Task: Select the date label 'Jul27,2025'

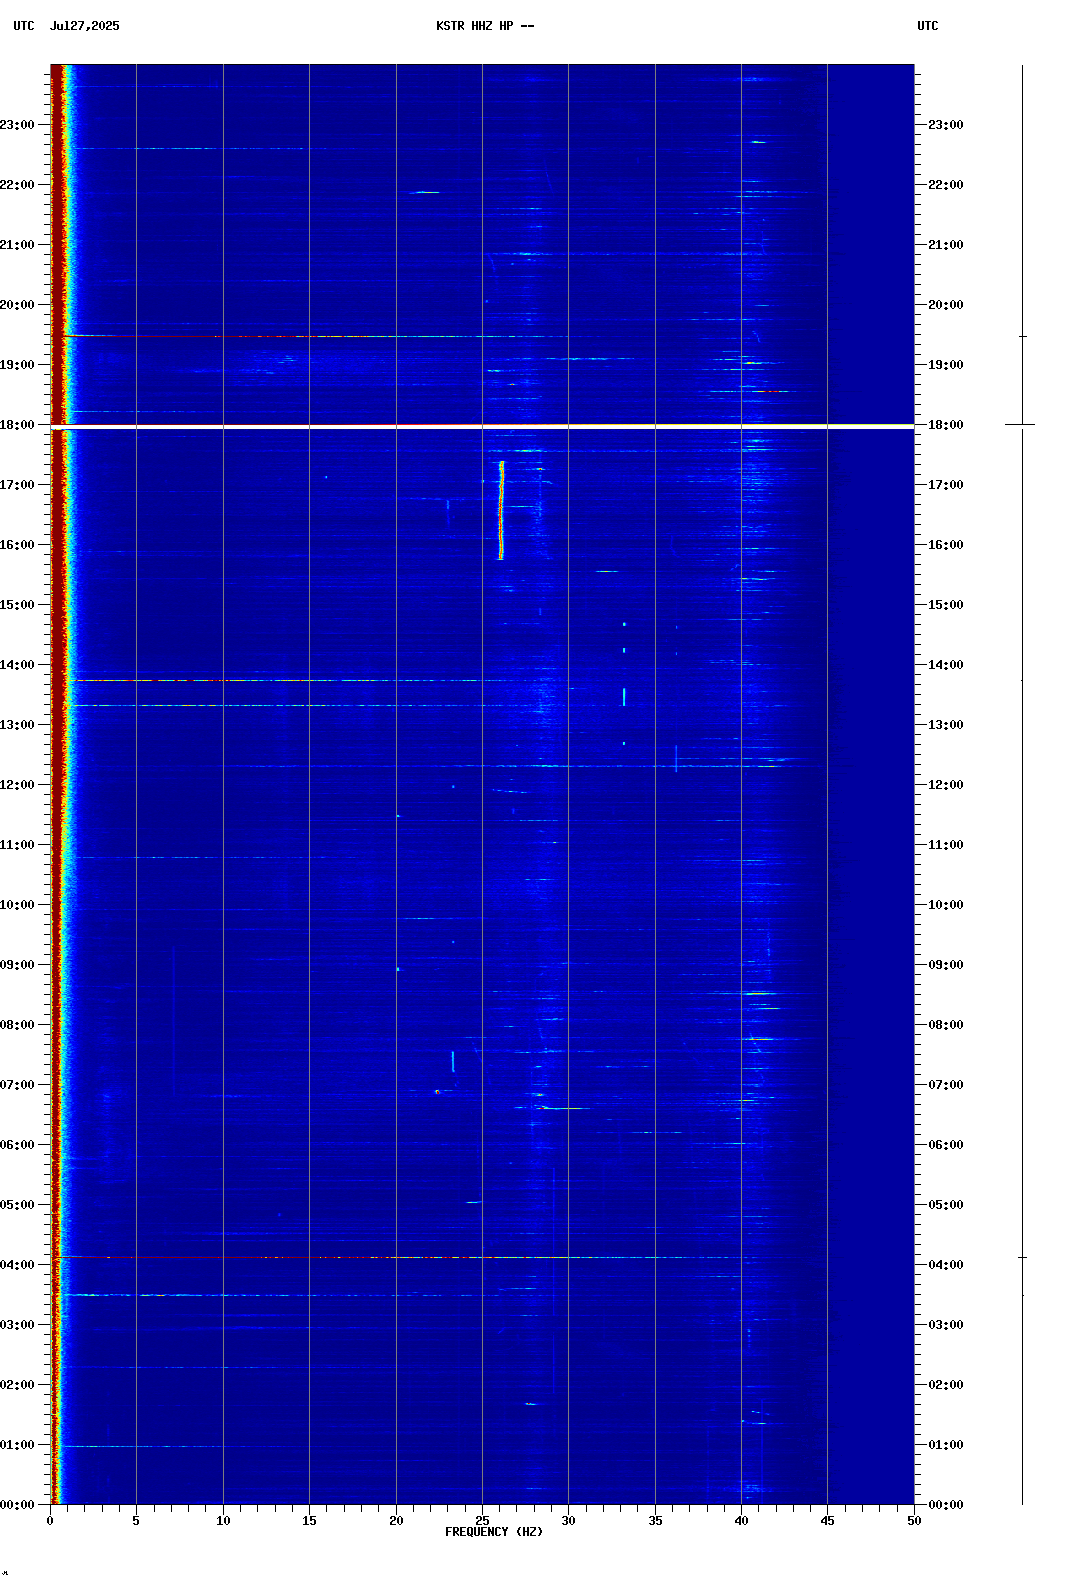Action: click(x=84, y=26)
